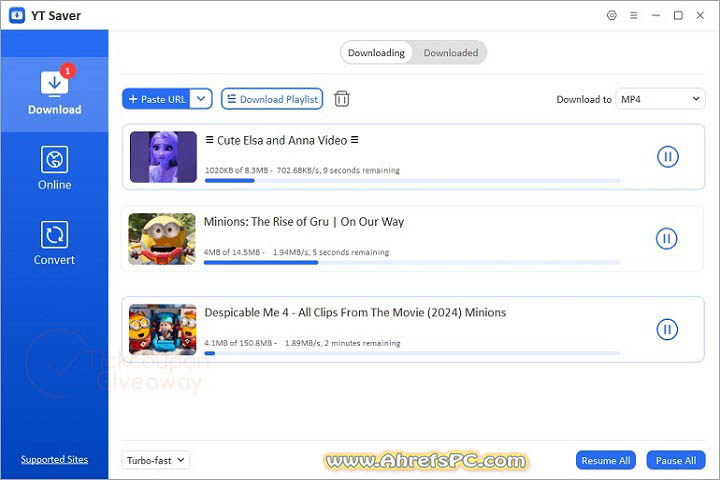Click the Pause All button
The image size is (720, 480).
676,460
